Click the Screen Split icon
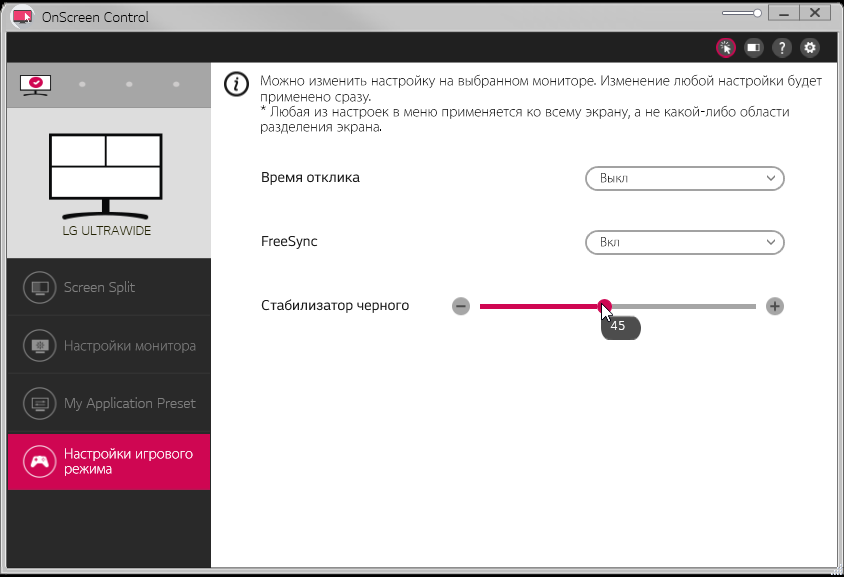Image resolution: width=844 pixels, height=577 pixels. (x=39, y=287)
